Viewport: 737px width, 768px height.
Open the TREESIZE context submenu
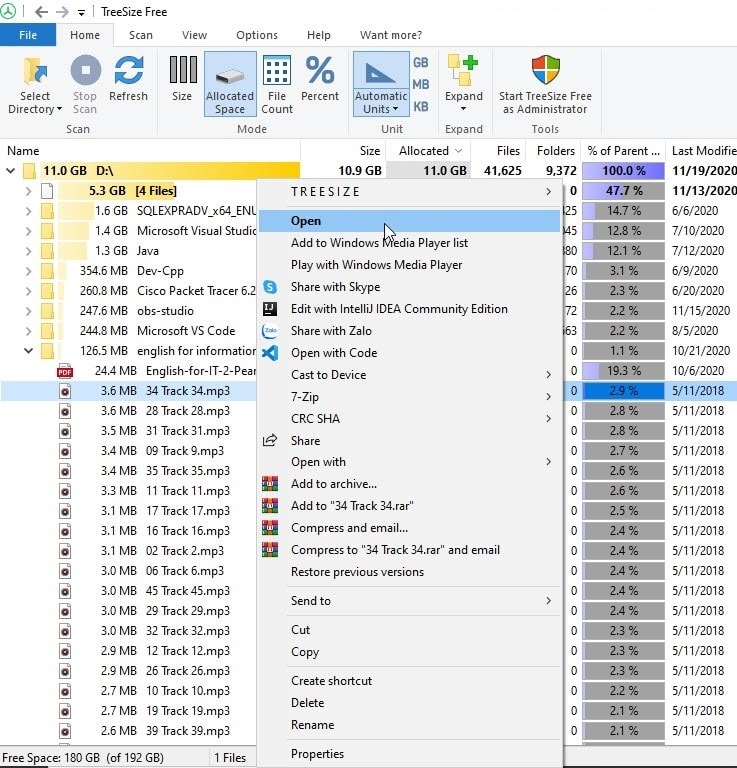point(409,192)
